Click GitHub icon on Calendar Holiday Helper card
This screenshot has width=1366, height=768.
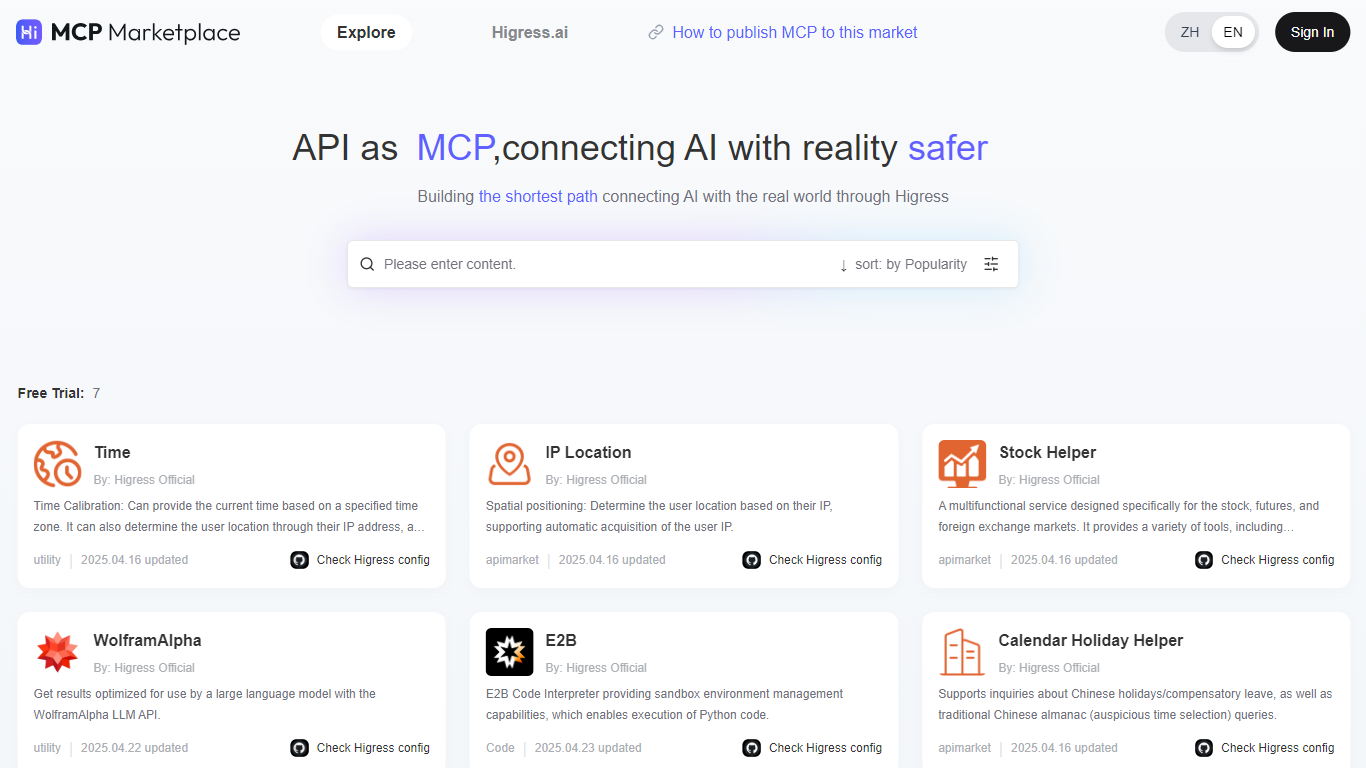(x=1204, y=748)
